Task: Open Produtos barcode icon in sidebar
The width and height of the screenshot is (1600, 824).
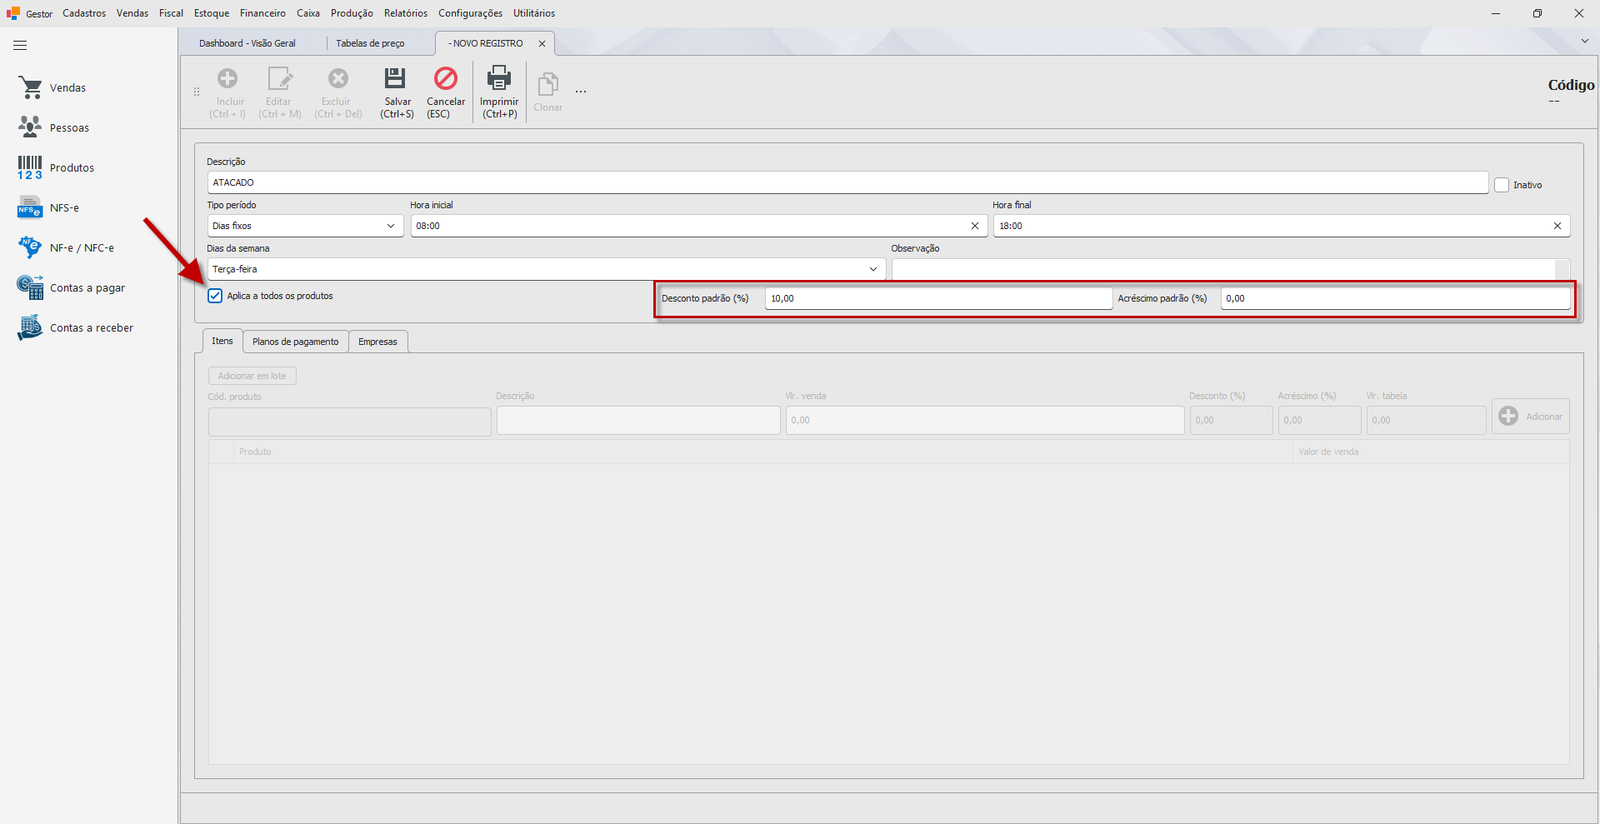Action: pos(30,167)
